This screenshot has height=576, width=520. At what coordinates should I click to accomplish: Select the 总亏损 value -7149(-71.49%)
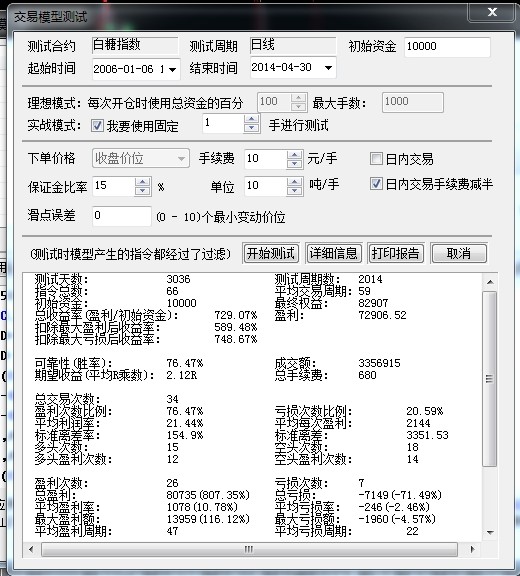click(400, 495)
